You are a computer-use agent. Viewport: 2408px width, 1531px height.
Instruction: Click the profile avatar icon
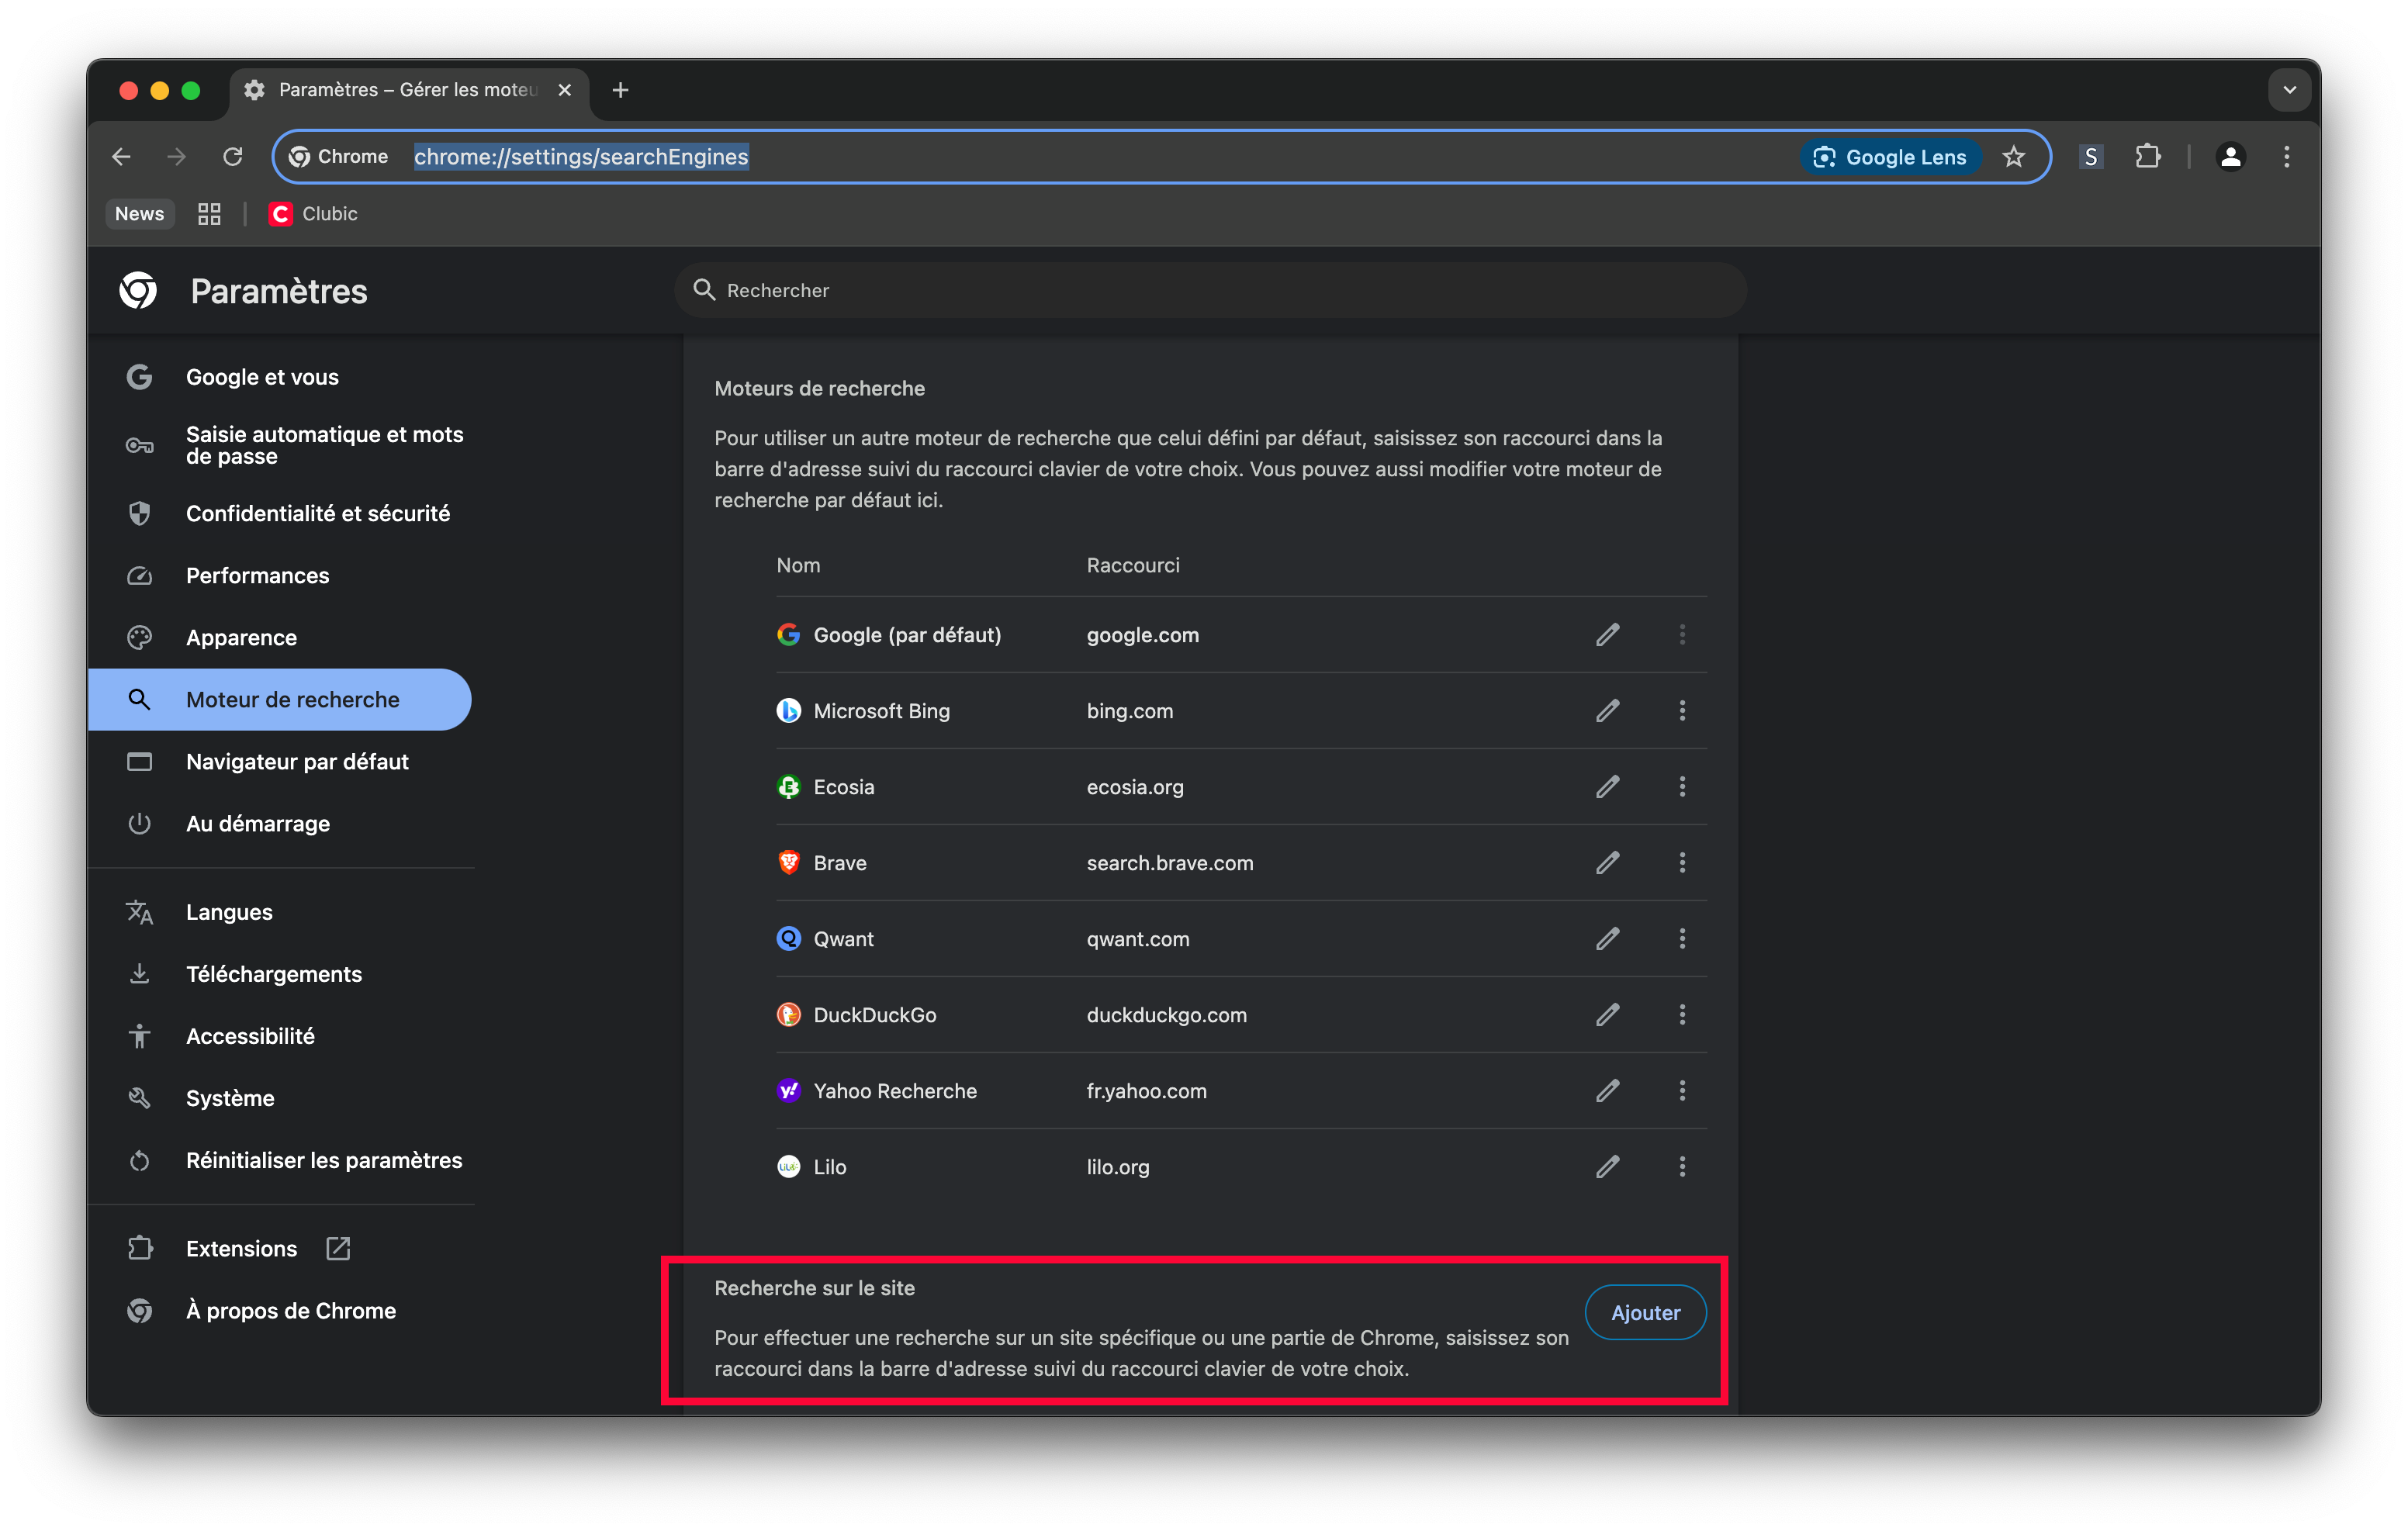coord(2230,157)
